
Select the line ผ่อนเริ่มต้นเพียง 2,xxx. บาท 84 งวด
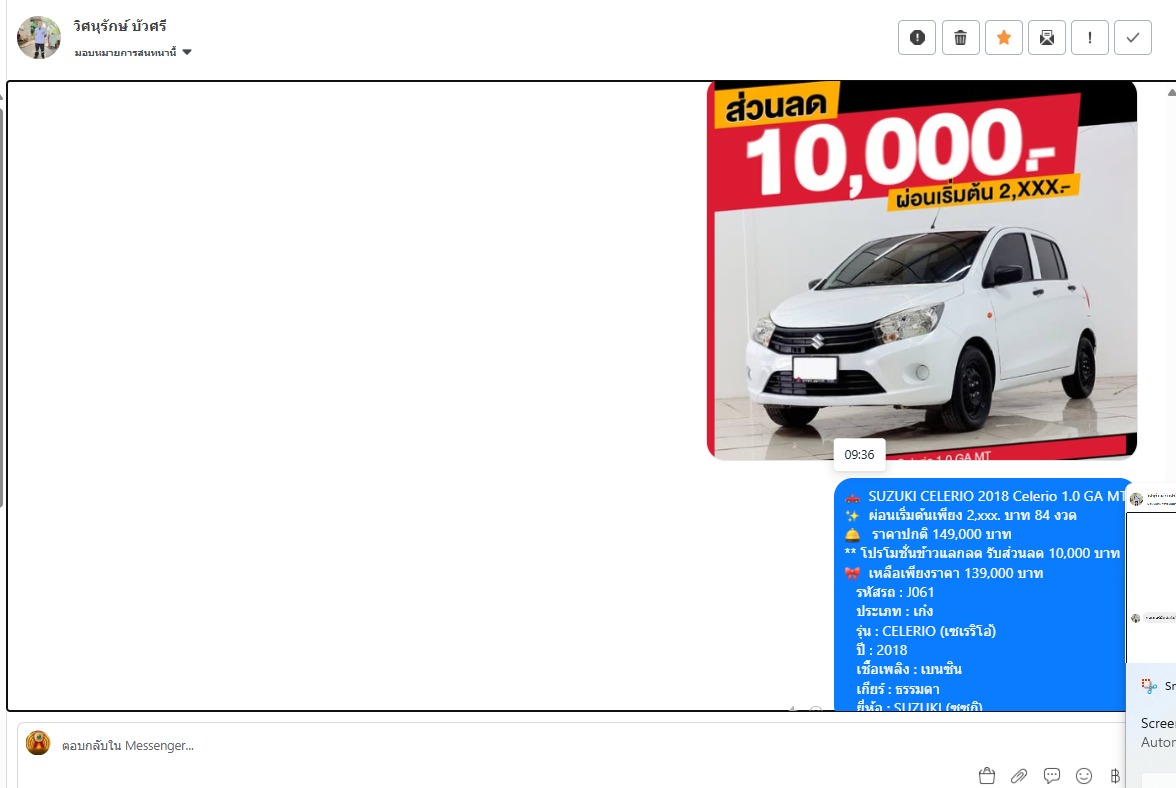pos(972,515)
